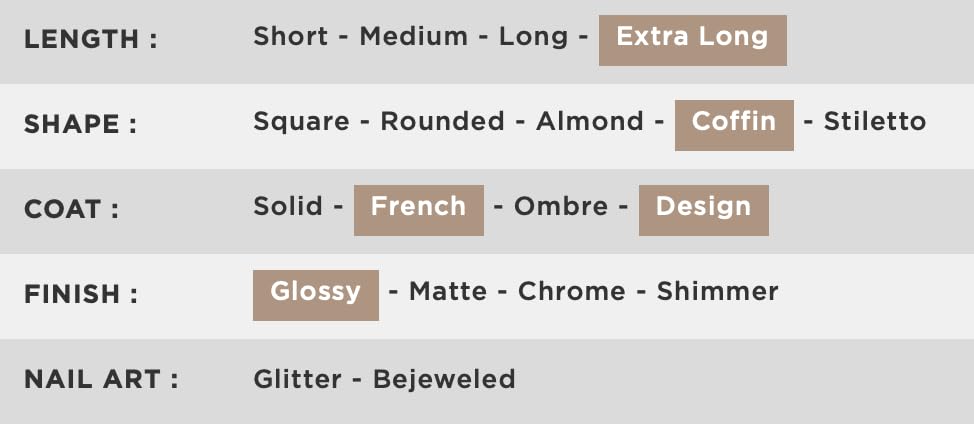Select Almond nail shape
The height and width of the screenshot is (426, 974).
coord(589,121)
